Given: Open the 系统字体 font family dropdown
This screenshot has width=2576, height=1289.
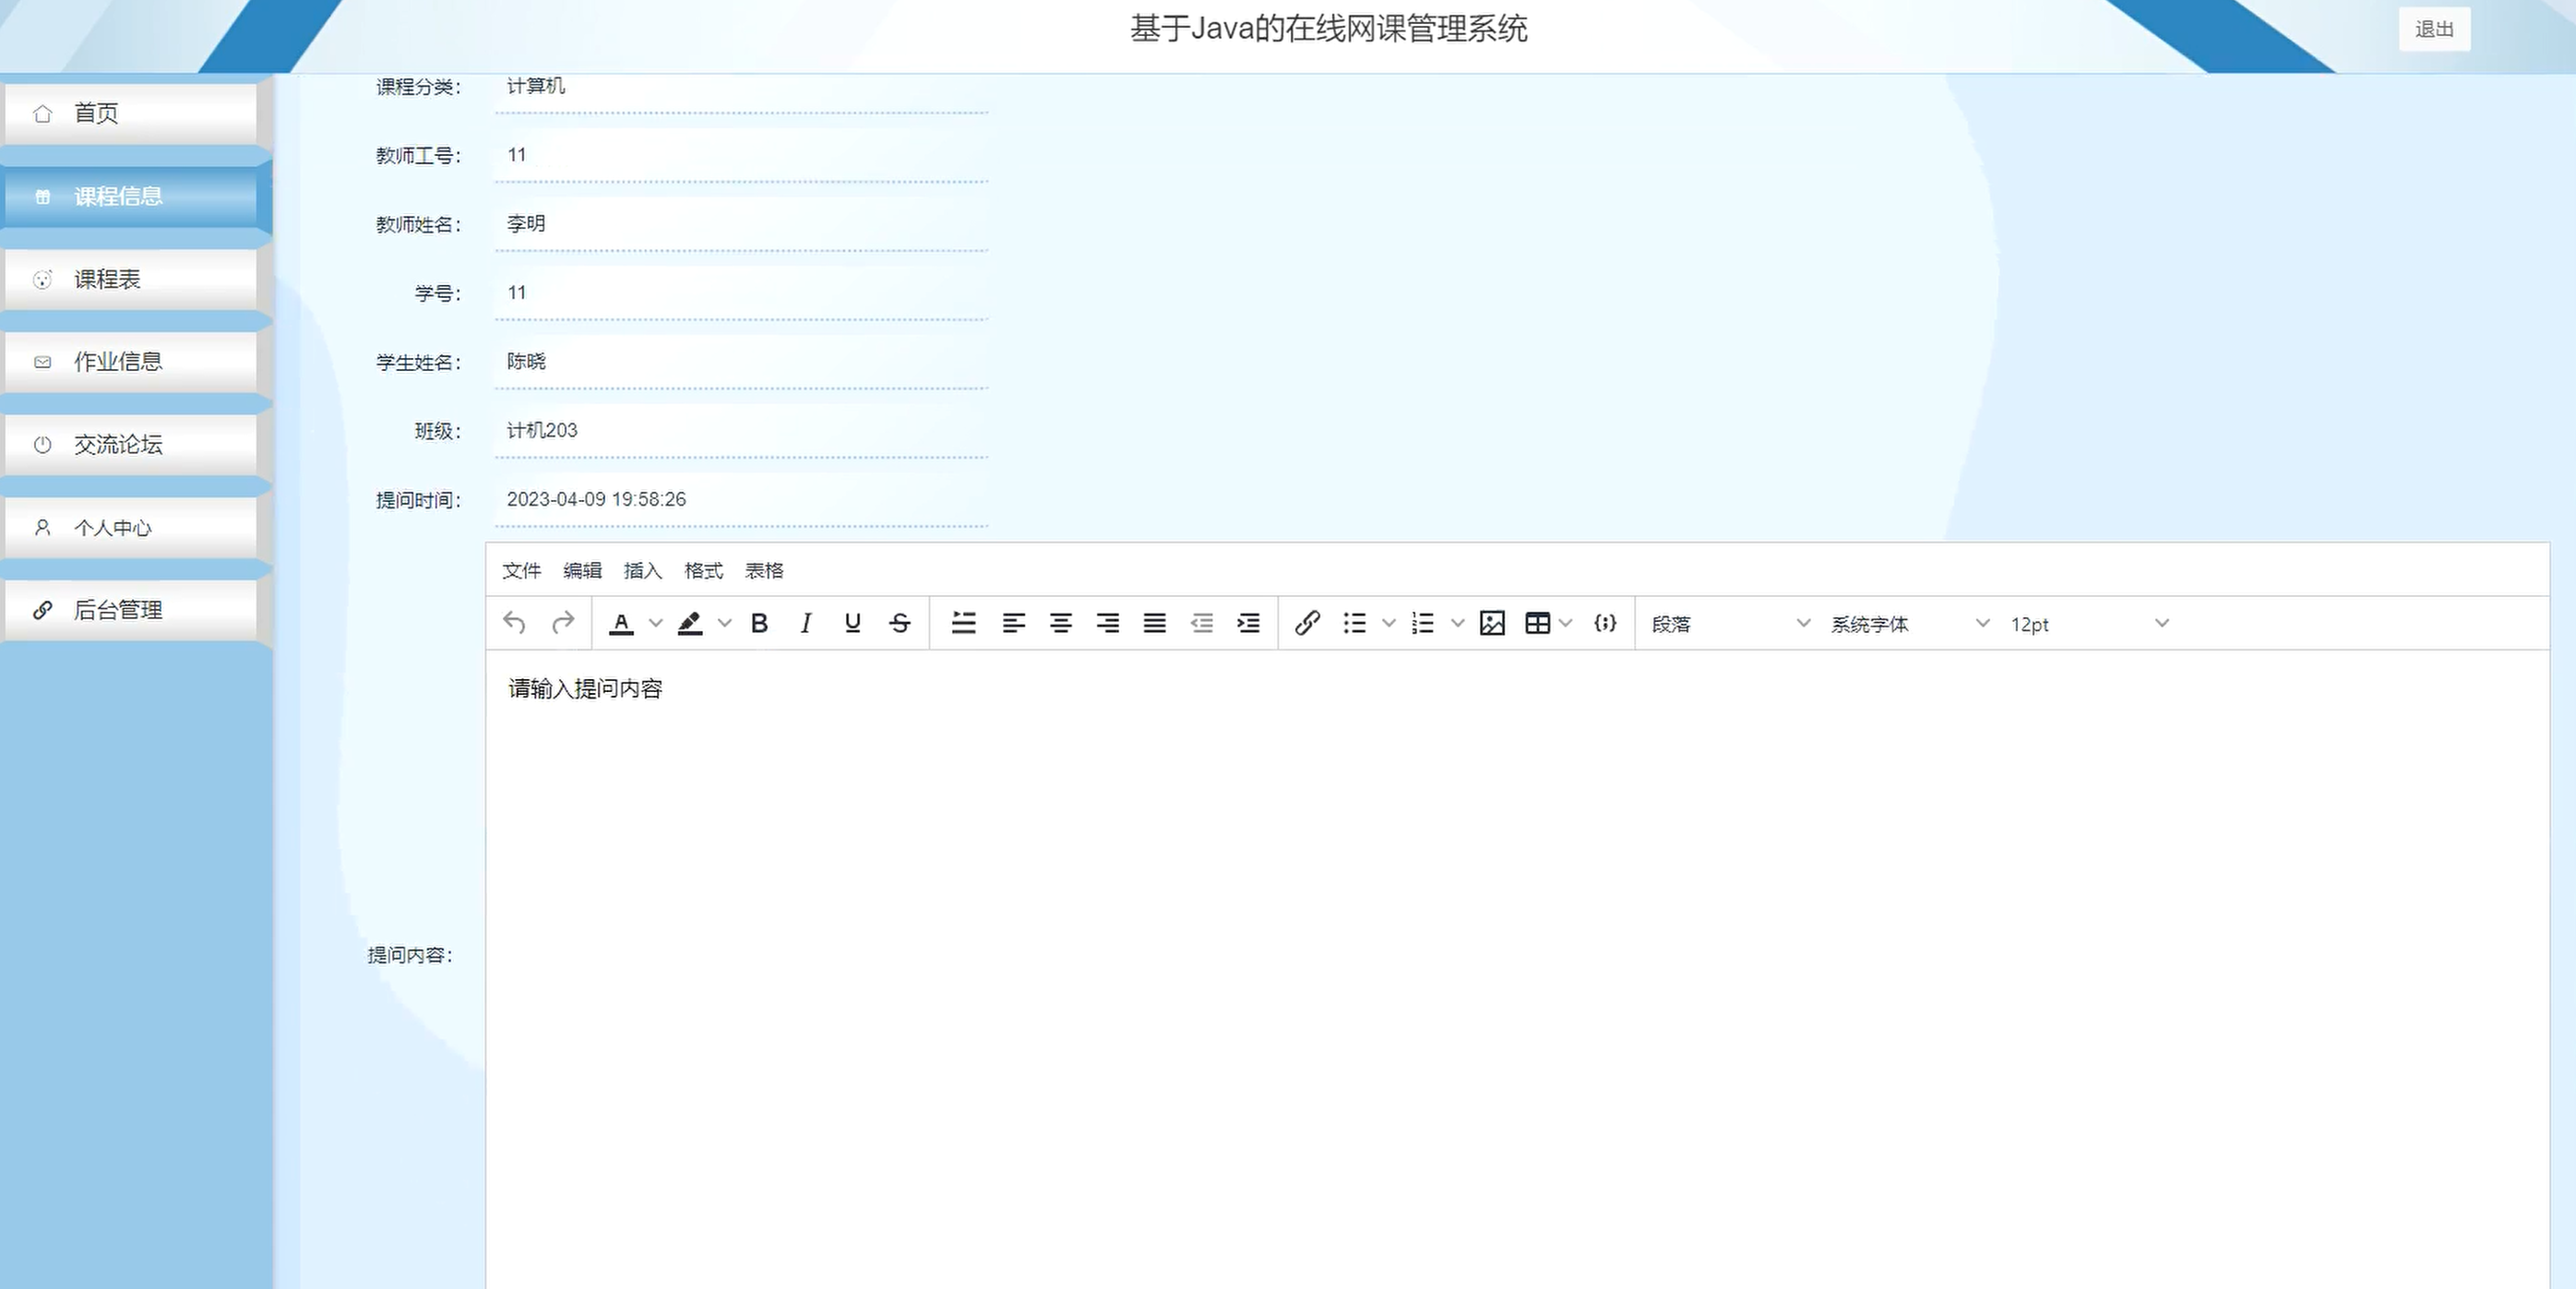Looking at the screenshot, I should (1910, 623).
